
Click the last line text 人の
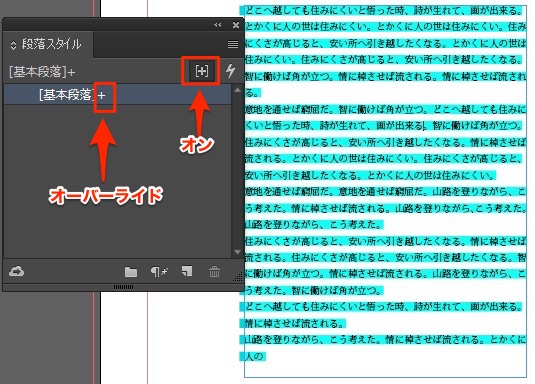(x=255, y=357)
